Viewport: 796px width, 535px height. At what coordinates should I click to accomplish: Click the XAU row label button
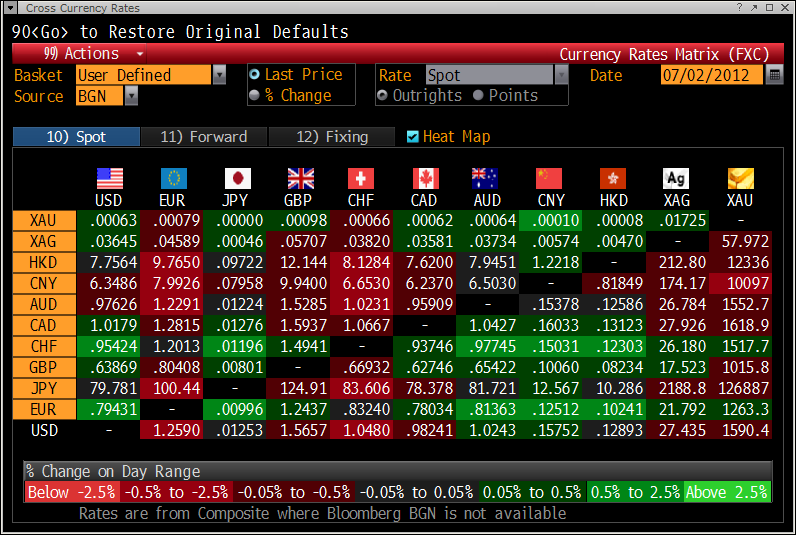[x=43, y=220]
